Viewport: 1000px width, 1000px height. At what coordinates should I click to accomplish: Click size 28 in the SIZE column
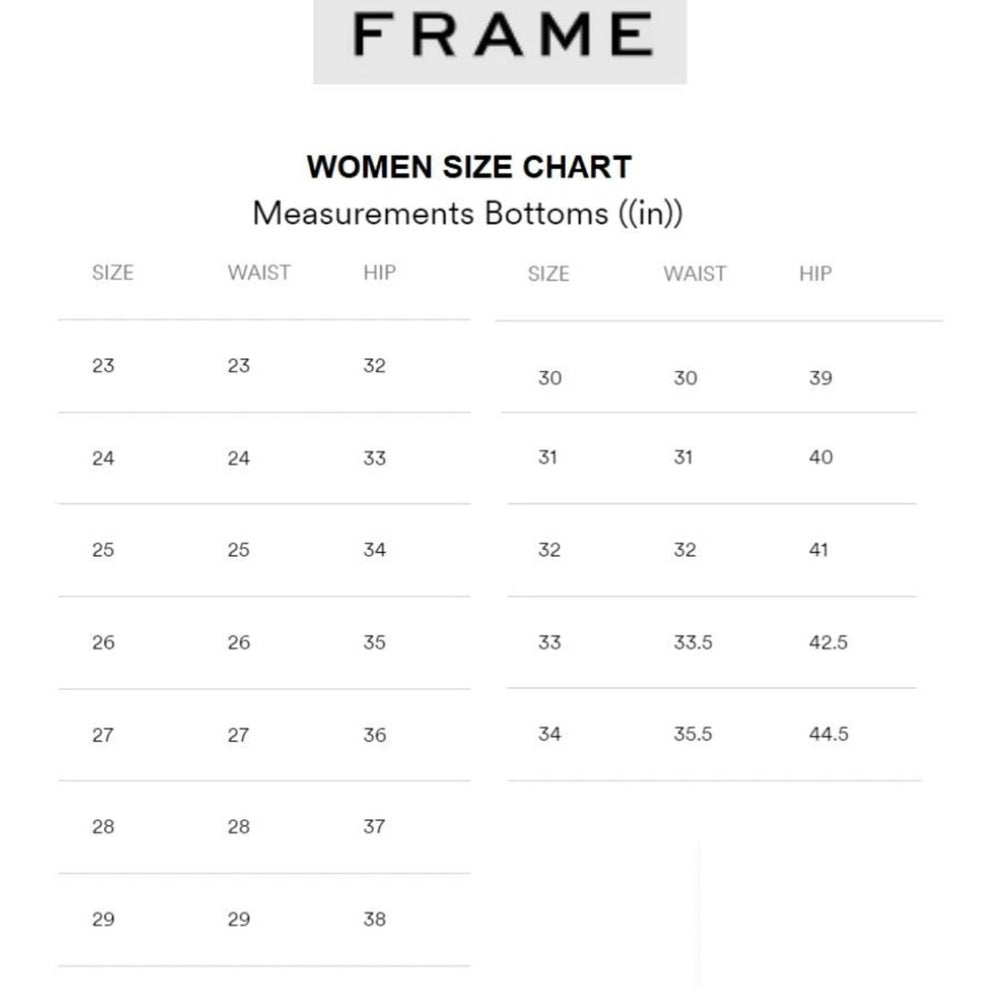point(103,827)
